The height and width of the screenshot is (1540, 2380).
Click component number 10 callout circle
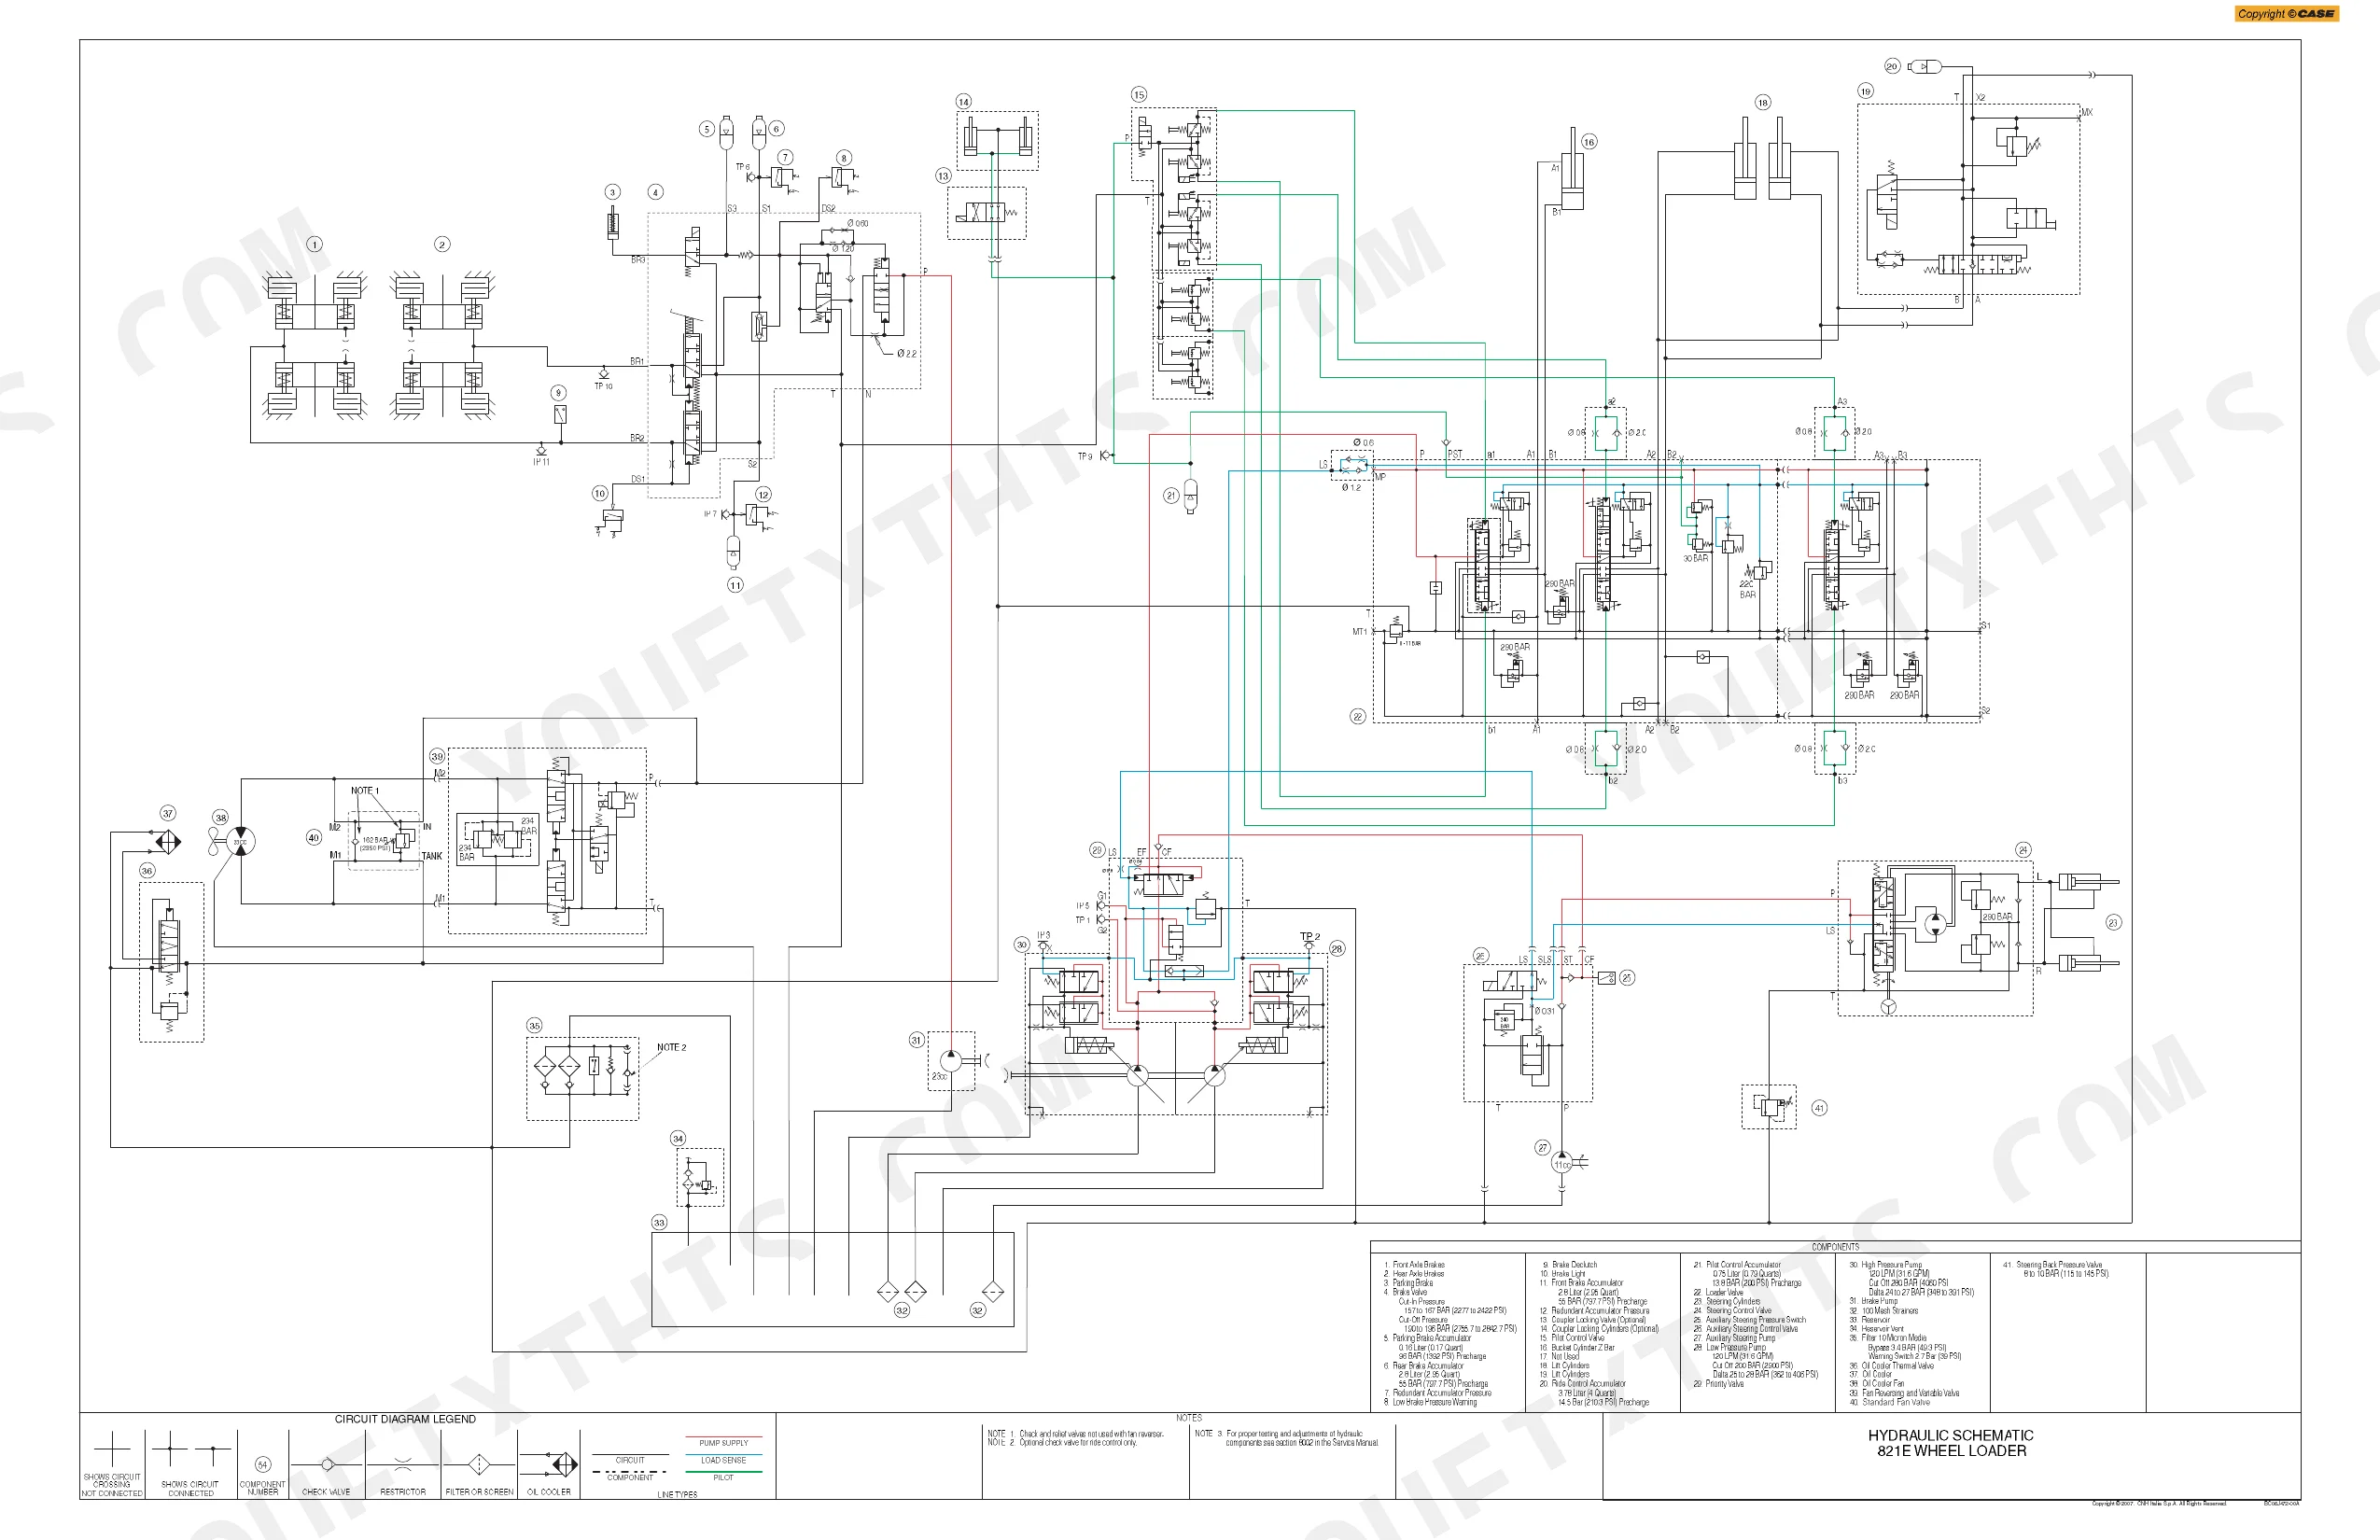[600, 493]
